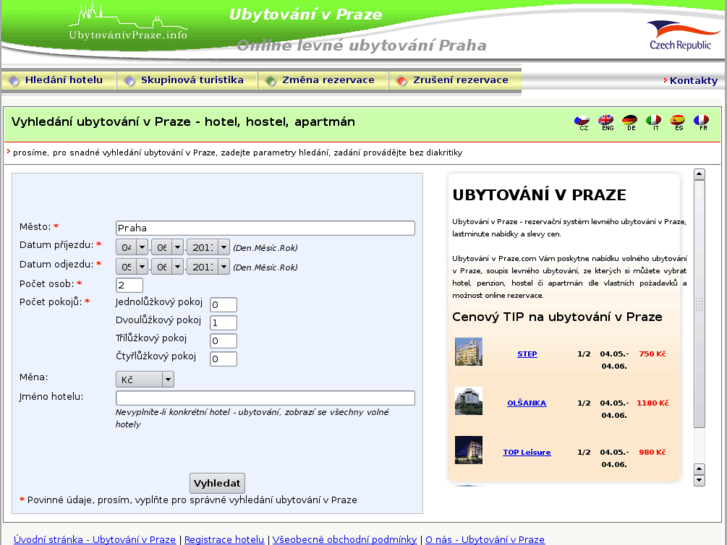Open the Hledání hotelu menu tab
The width and height of the screenshot is (727, 545).
tap(58, 80)
